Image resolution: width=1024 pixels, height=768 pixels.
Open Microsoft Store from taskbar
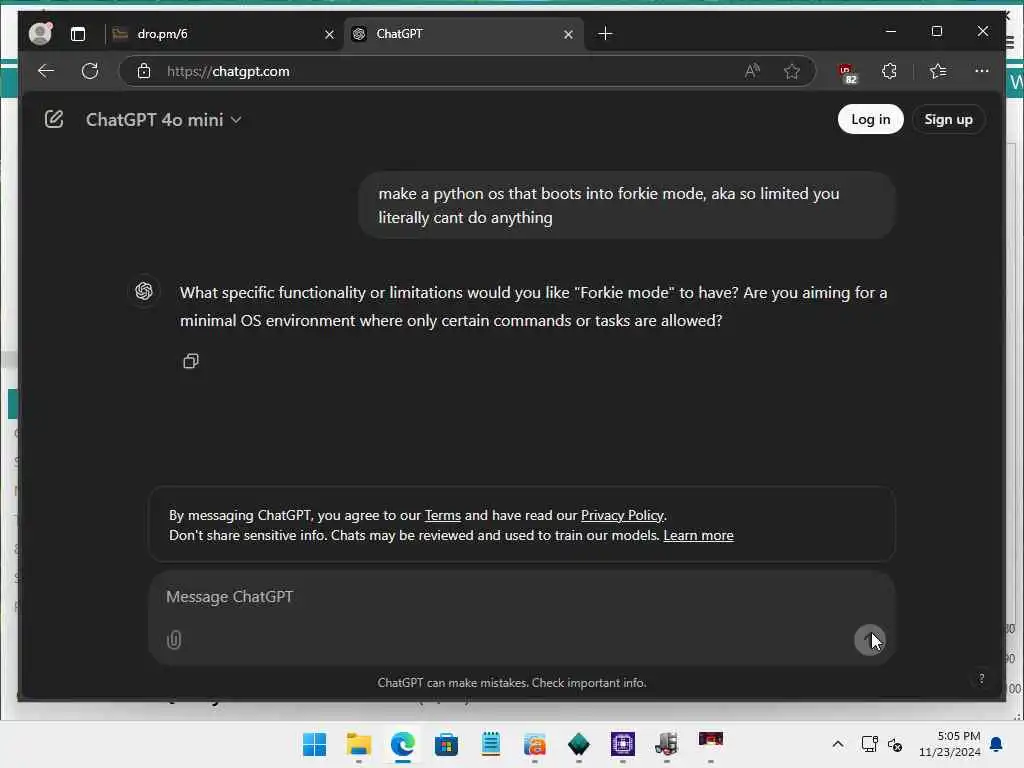[x=447, y=744]
